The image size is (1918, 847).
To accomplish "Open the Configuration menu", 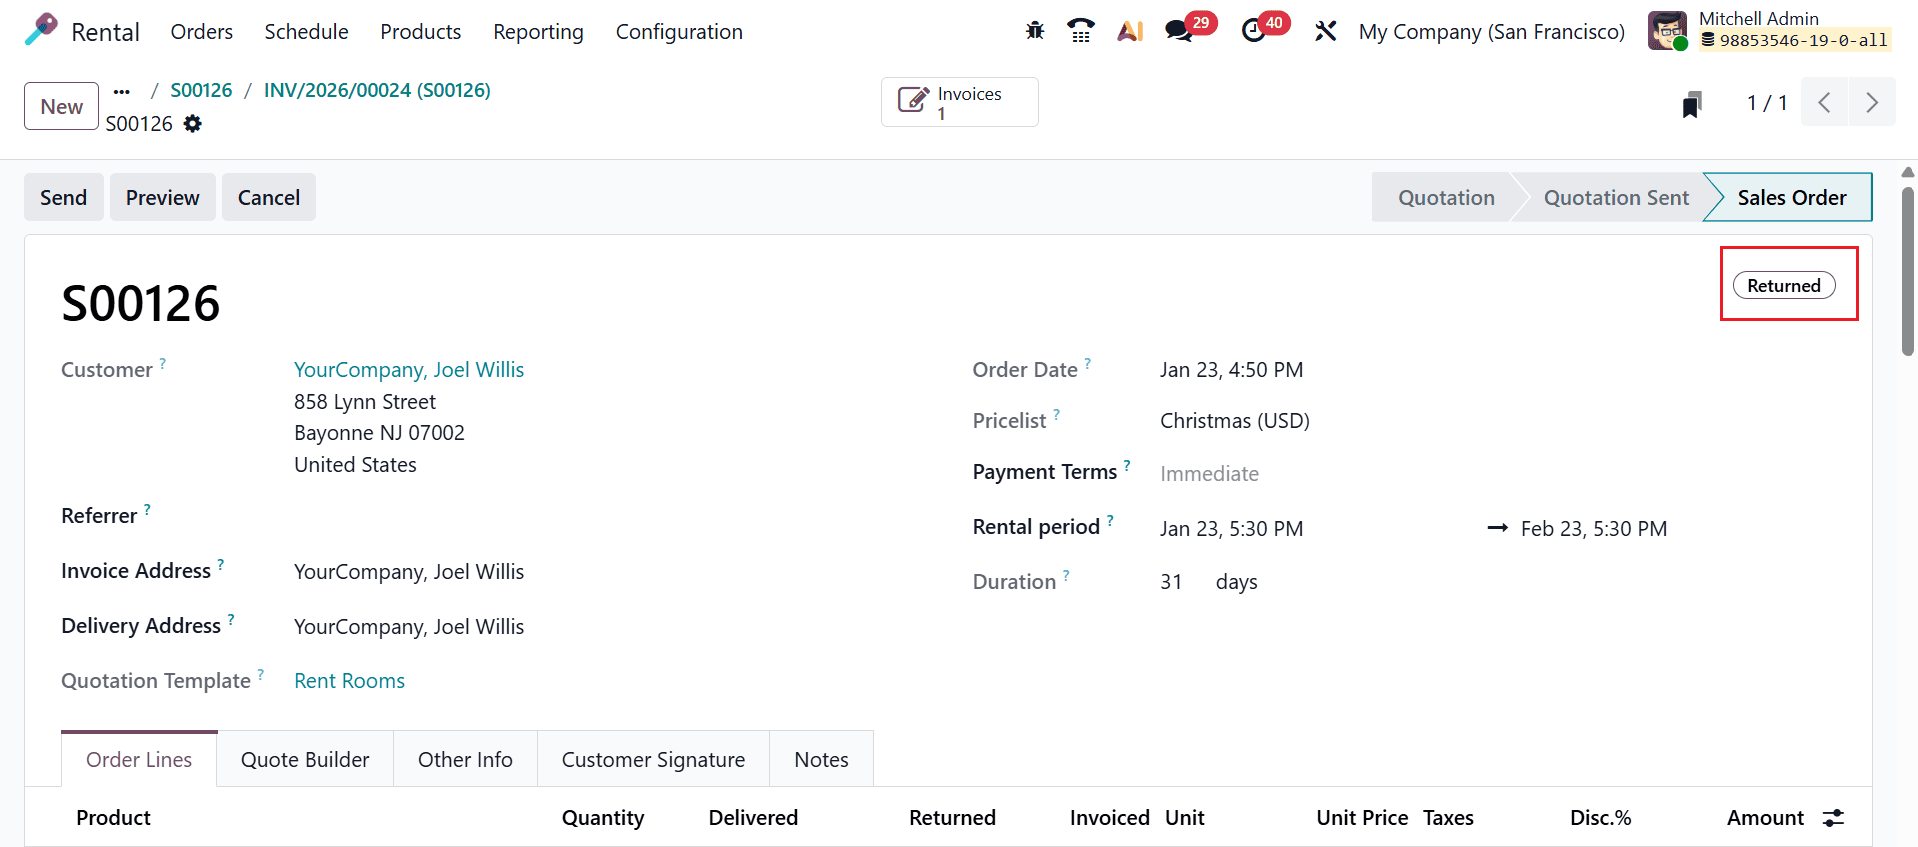I will click(x=679, y=32).
